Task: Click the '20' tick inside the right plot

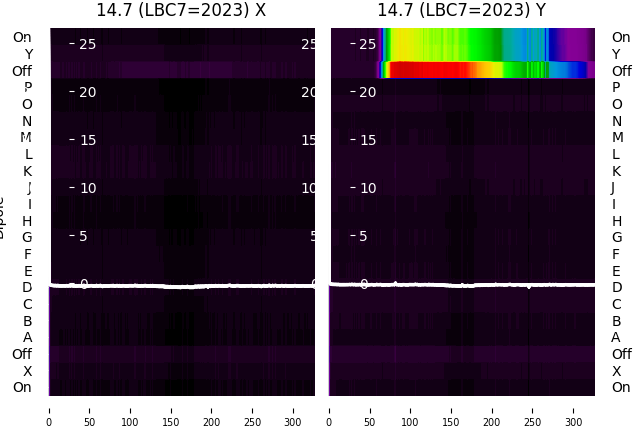Action: (367, 92)
